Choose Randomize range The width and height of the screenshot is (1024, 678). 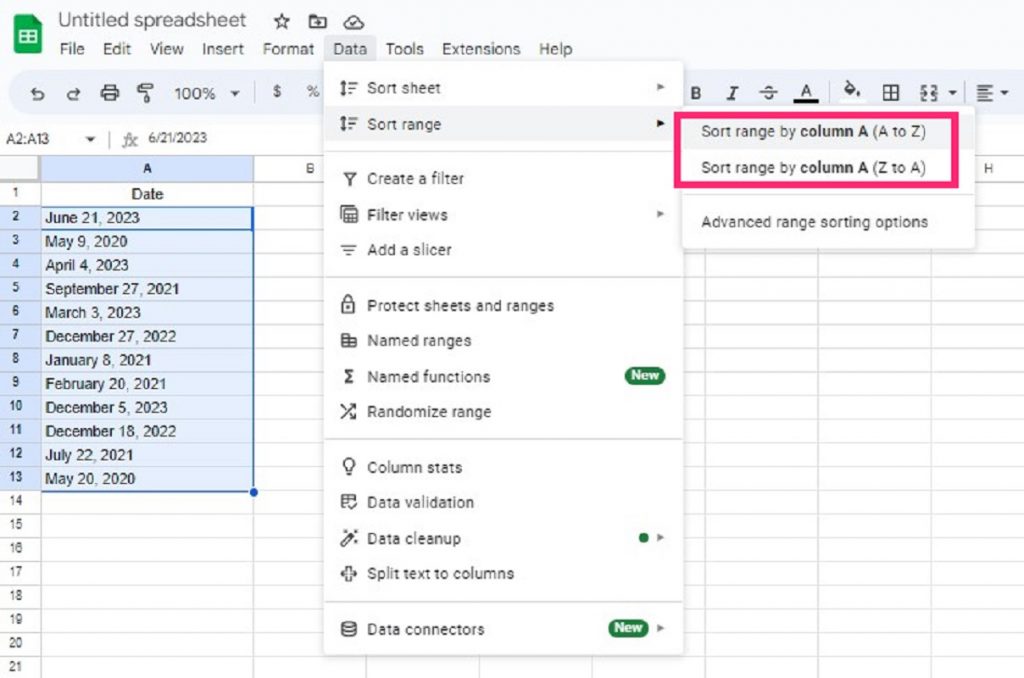pos(503,412)
